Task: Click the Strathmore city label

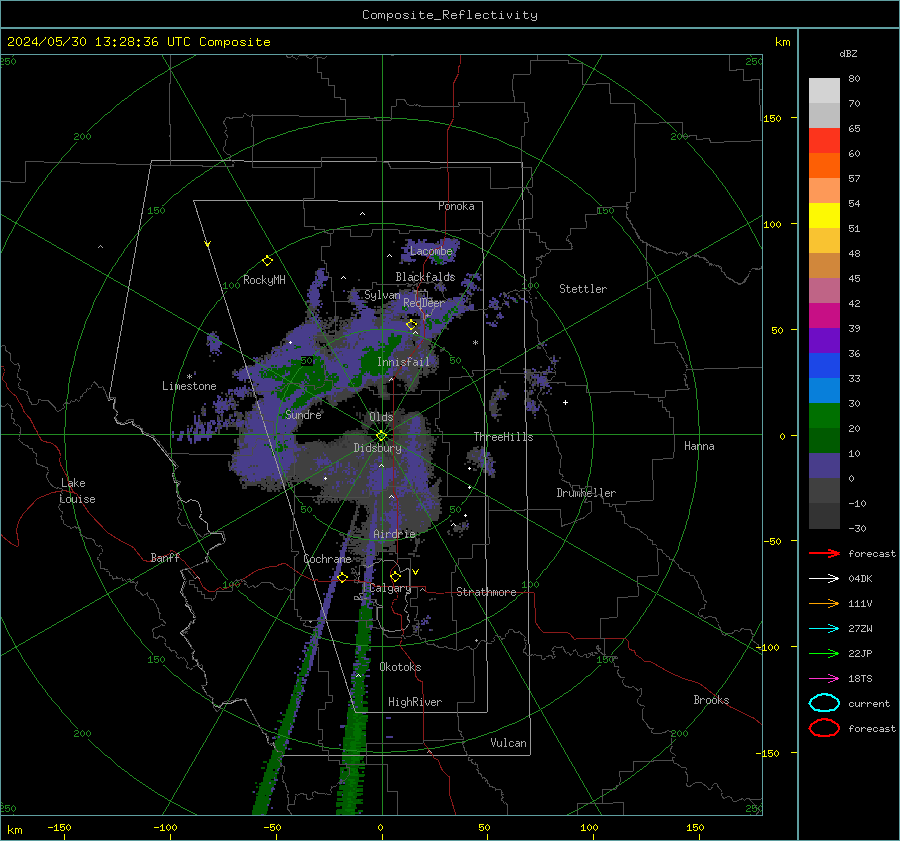Action: (x=486, y=592)
